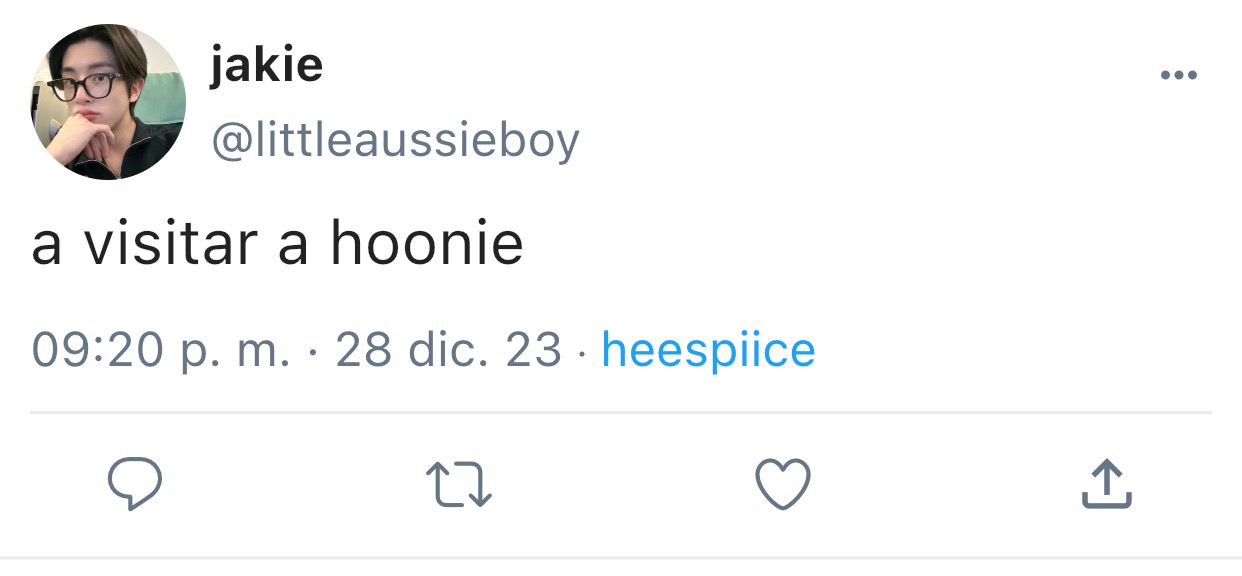
Task: Open jakie's profile picture
Action: [x=108, y=102]
